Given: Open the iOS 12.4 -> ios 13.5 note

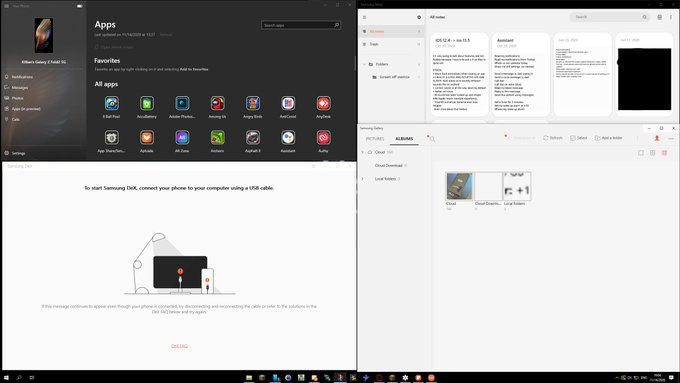Looking at the screenshot, I should point(460,74).
